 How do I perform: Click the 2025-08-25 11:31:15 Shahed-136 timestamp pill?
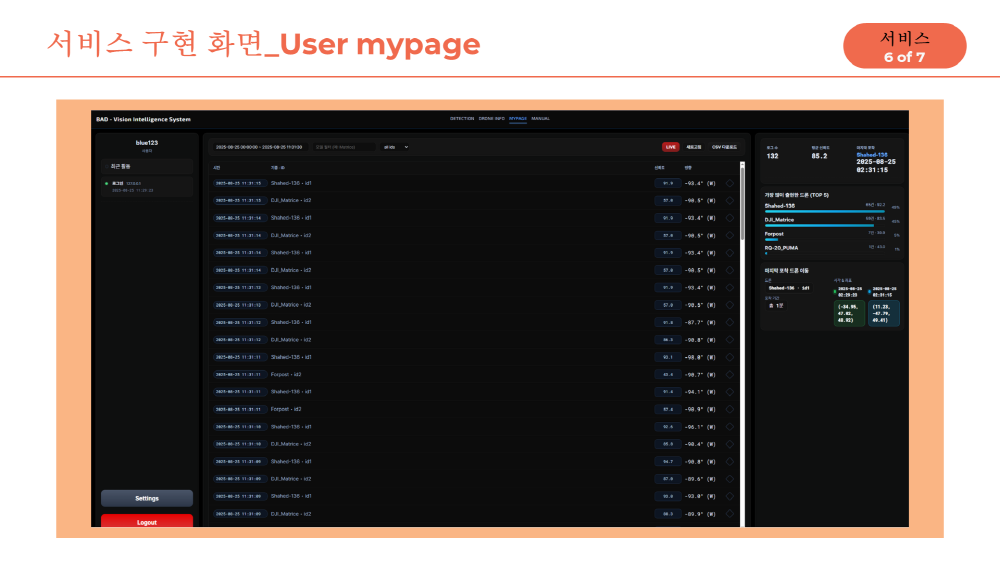(x=239, y=183)
